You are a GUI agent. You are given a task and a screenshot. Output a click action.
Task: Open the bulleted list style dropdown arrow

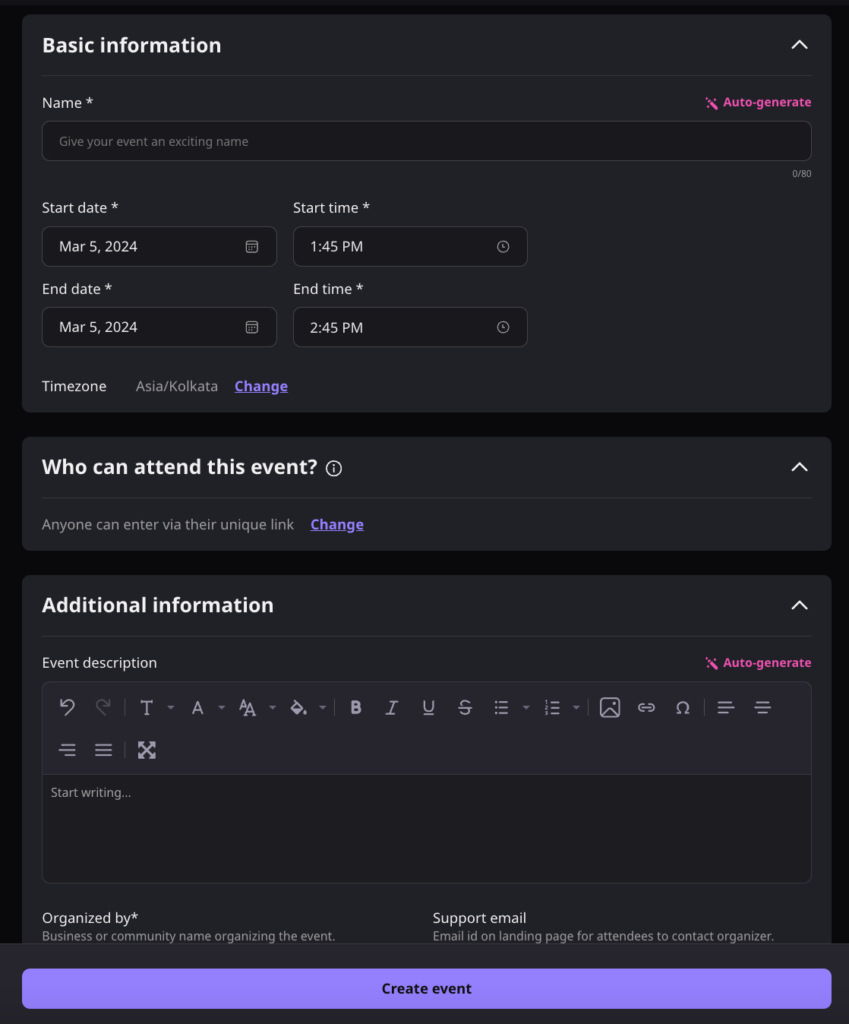pos(526,708)
